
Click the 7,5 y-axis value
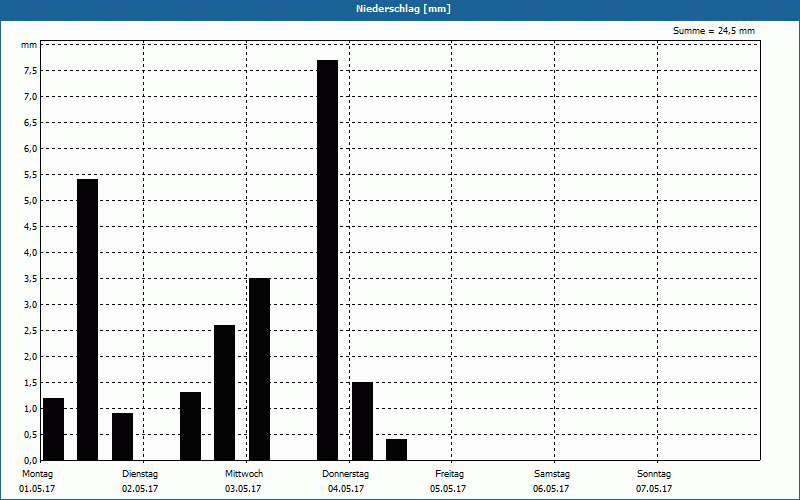tap(31, 70)
